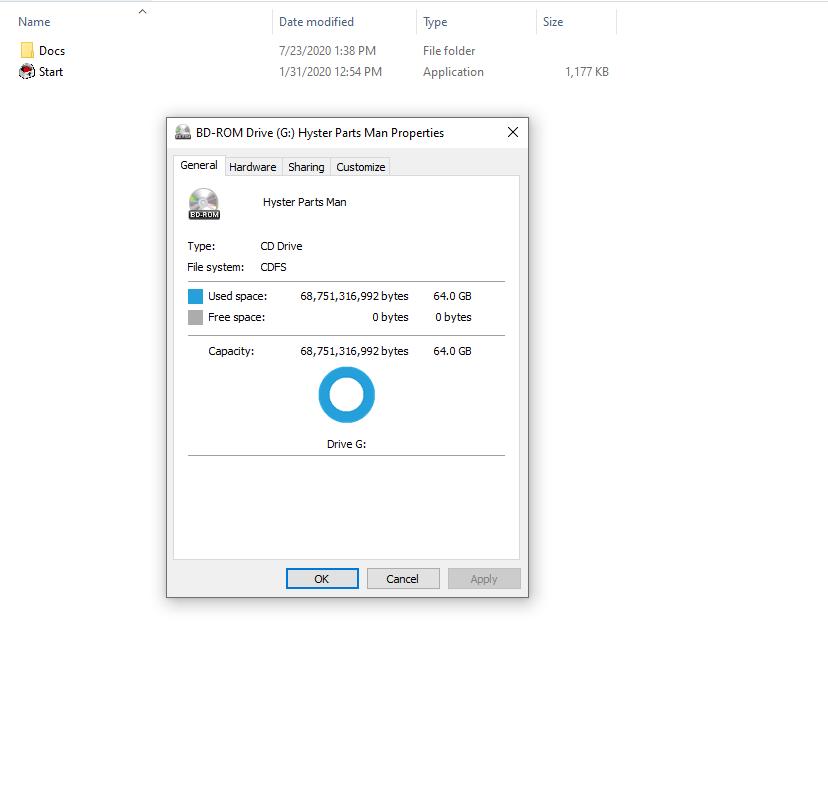Sort by the Type column header
The width and height of the screenshot is (828, 795).
pos(435,22)
